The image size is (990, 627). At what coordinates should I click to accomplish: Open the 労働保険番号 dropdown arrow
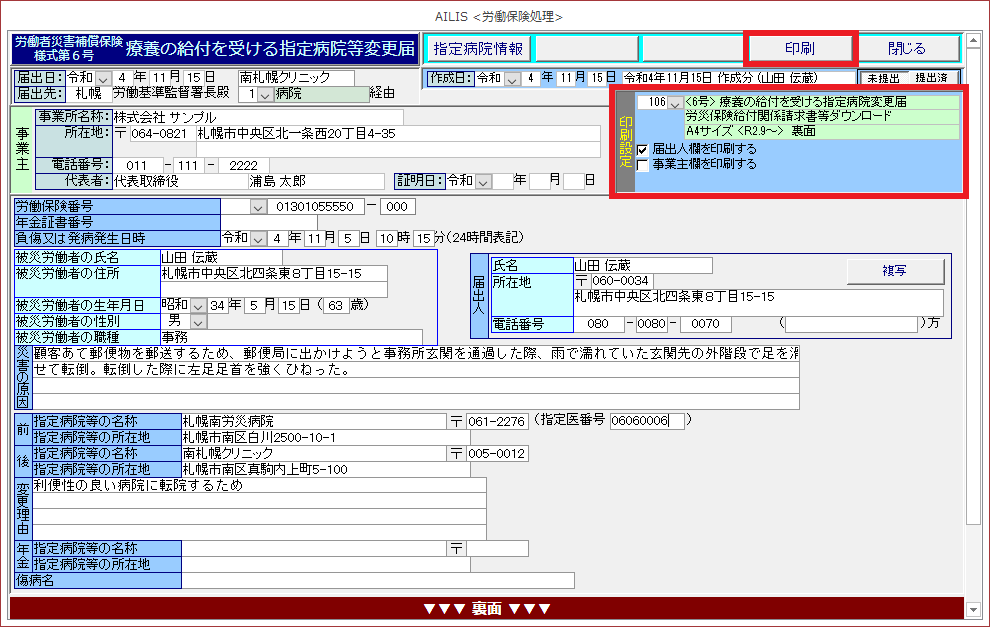tap(258, 207)
